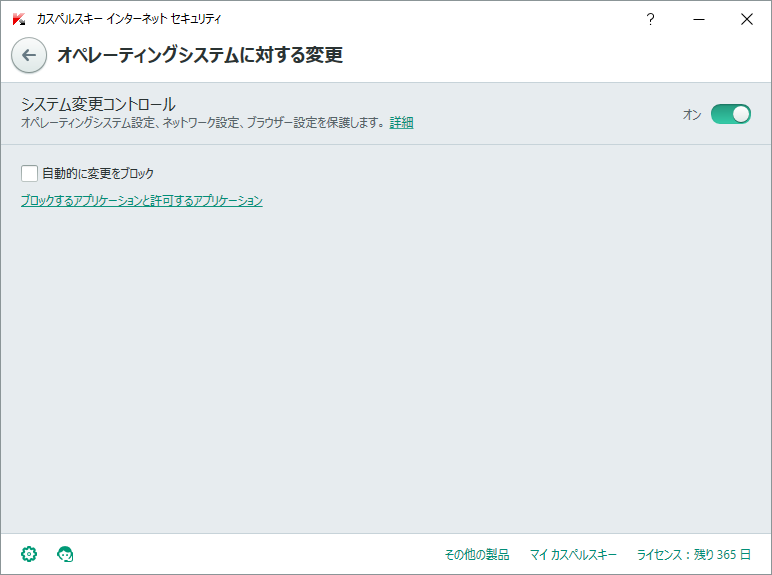Check the 自動的に変更をブロック checkbox

point(30,173)
